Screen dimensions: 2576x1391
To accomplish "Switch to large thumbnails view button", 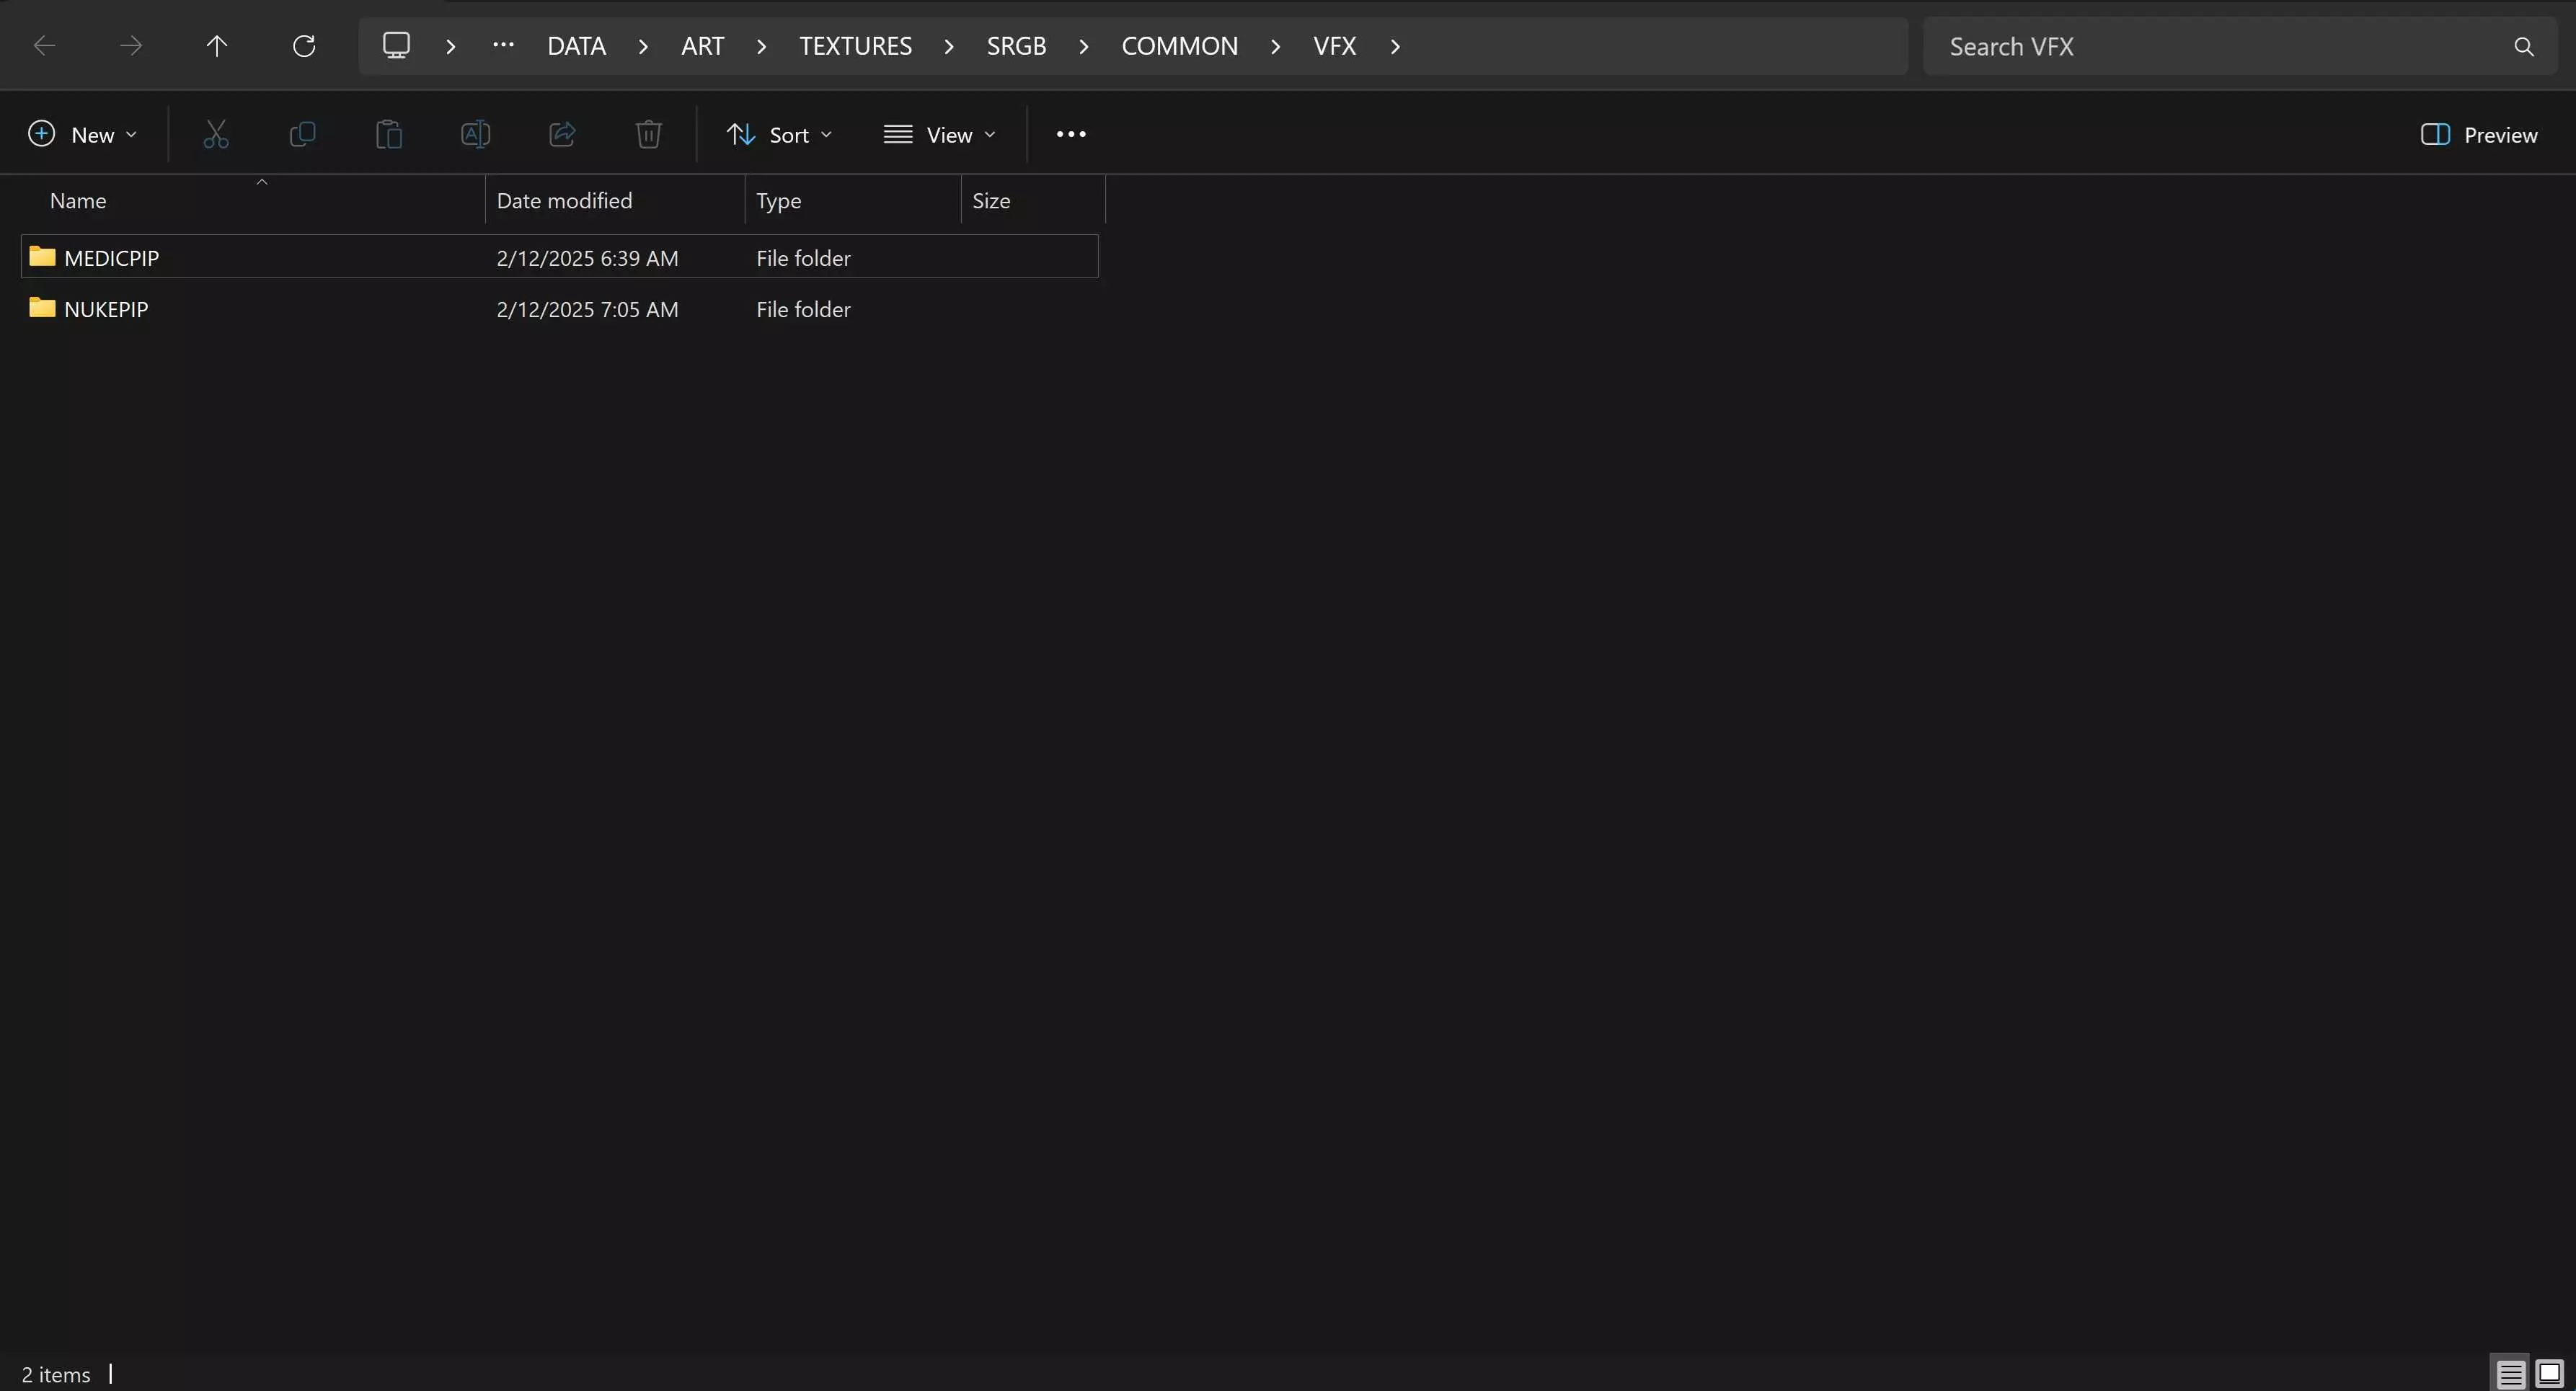I will pos(2549,1374).
